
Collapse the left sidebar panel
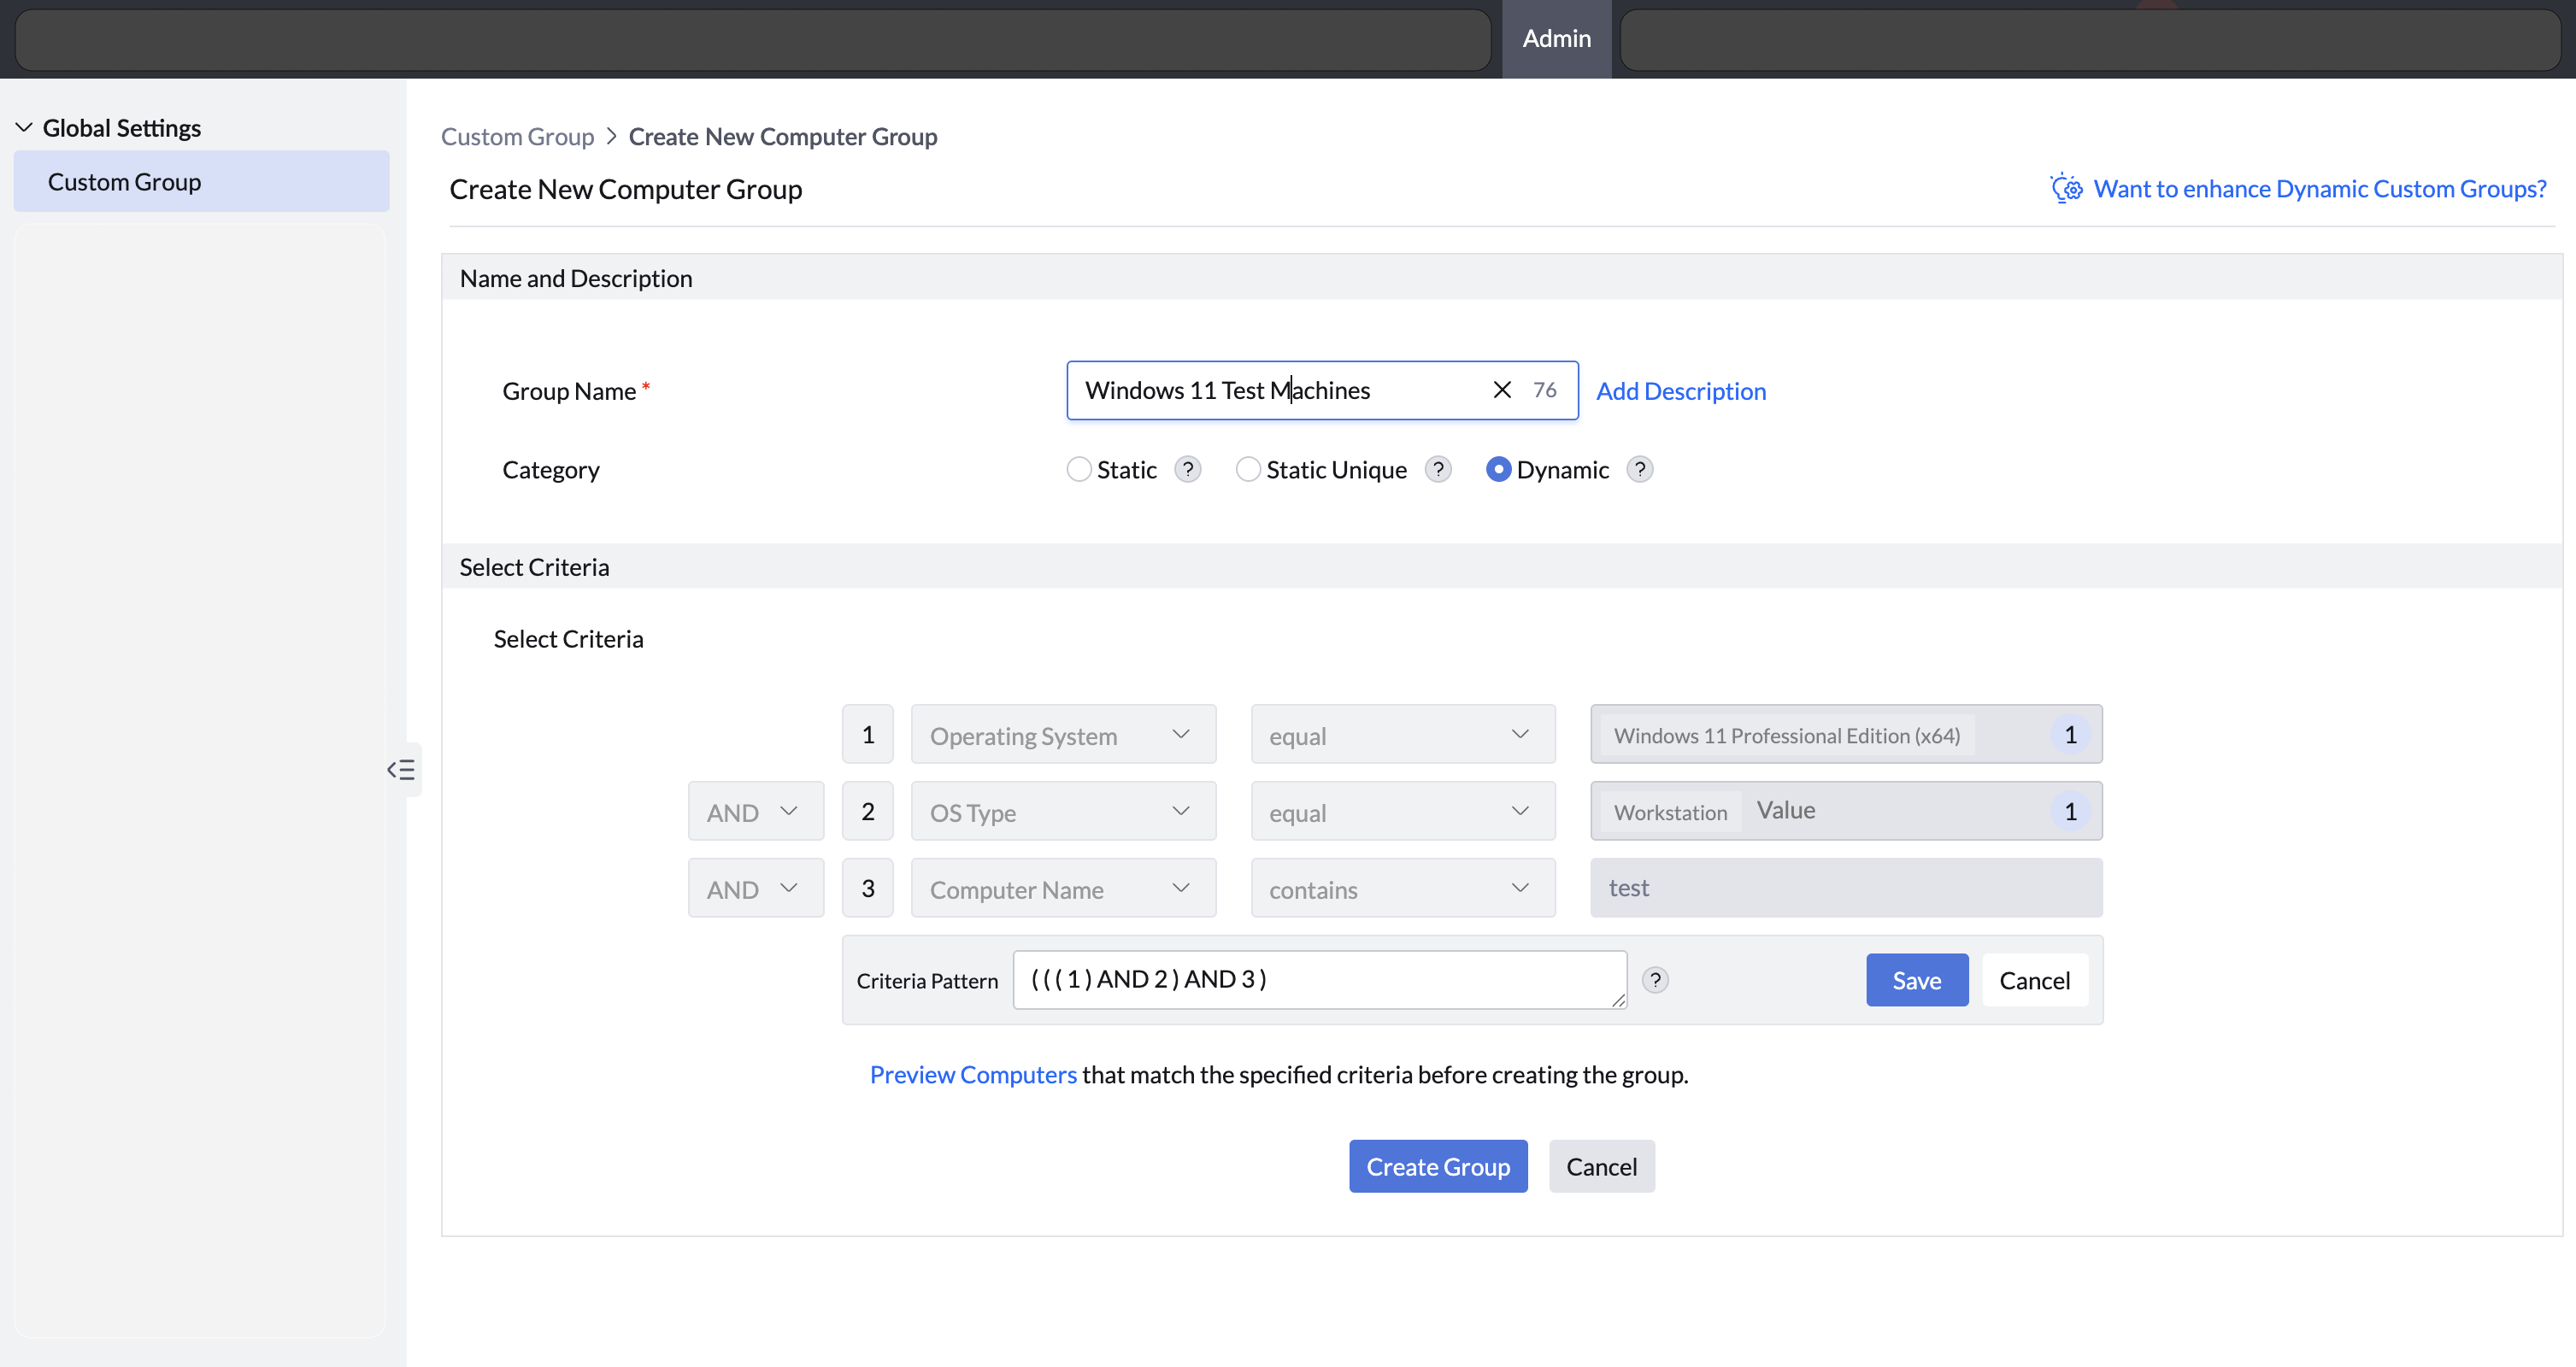click(401, 769)
